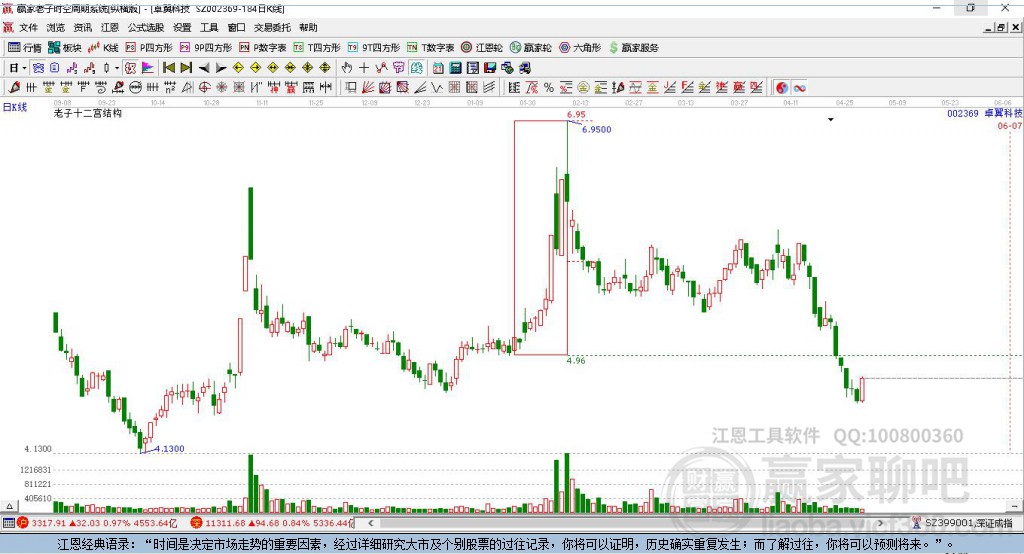1024x554 pixels.
Task: Click the small black triangle in chart
Action: (831, 120)
